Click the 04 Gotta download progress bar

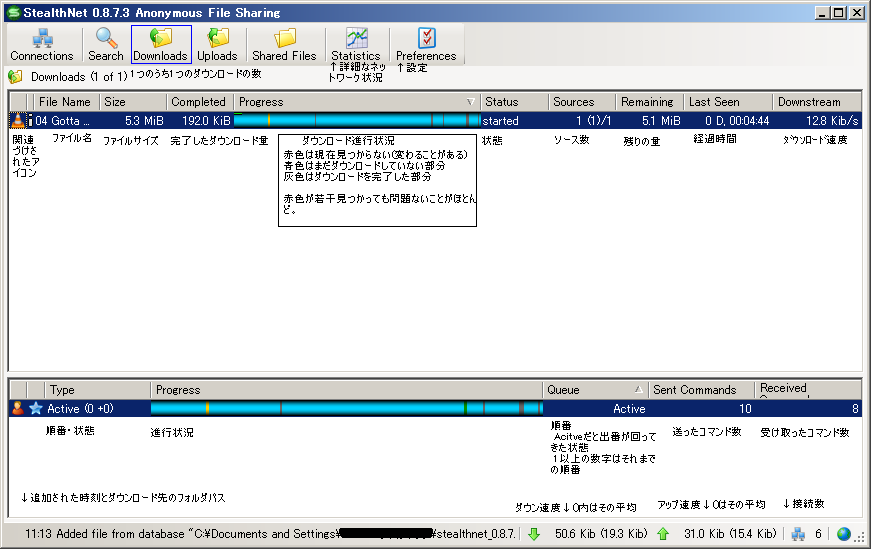click(x=357, y=121)
